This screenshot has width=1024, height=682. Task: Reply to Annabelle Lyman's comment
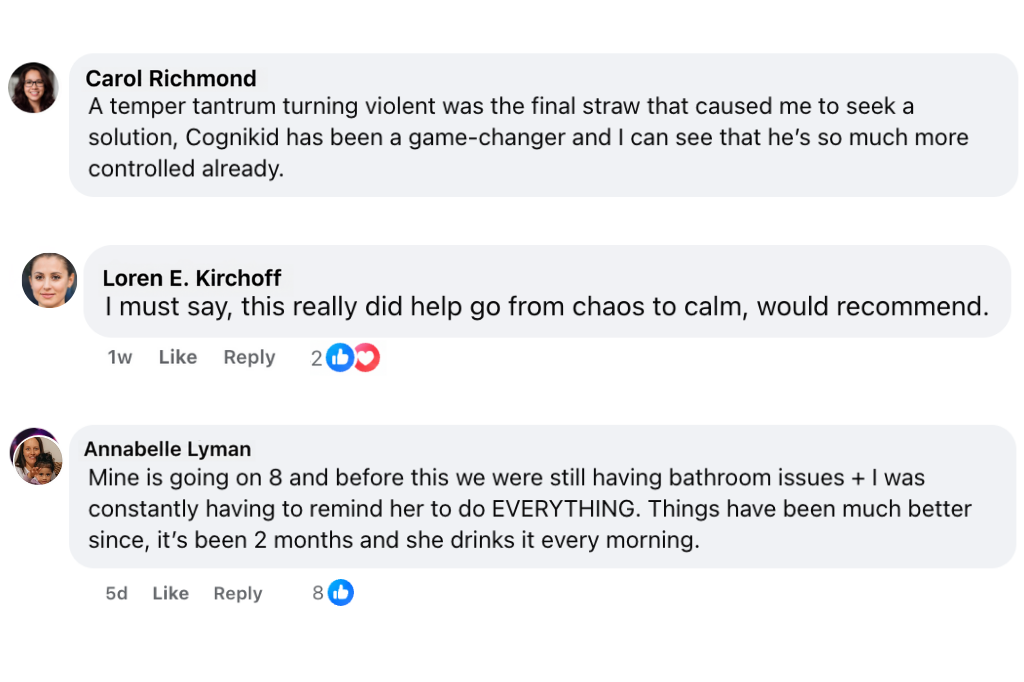point(238,593)
